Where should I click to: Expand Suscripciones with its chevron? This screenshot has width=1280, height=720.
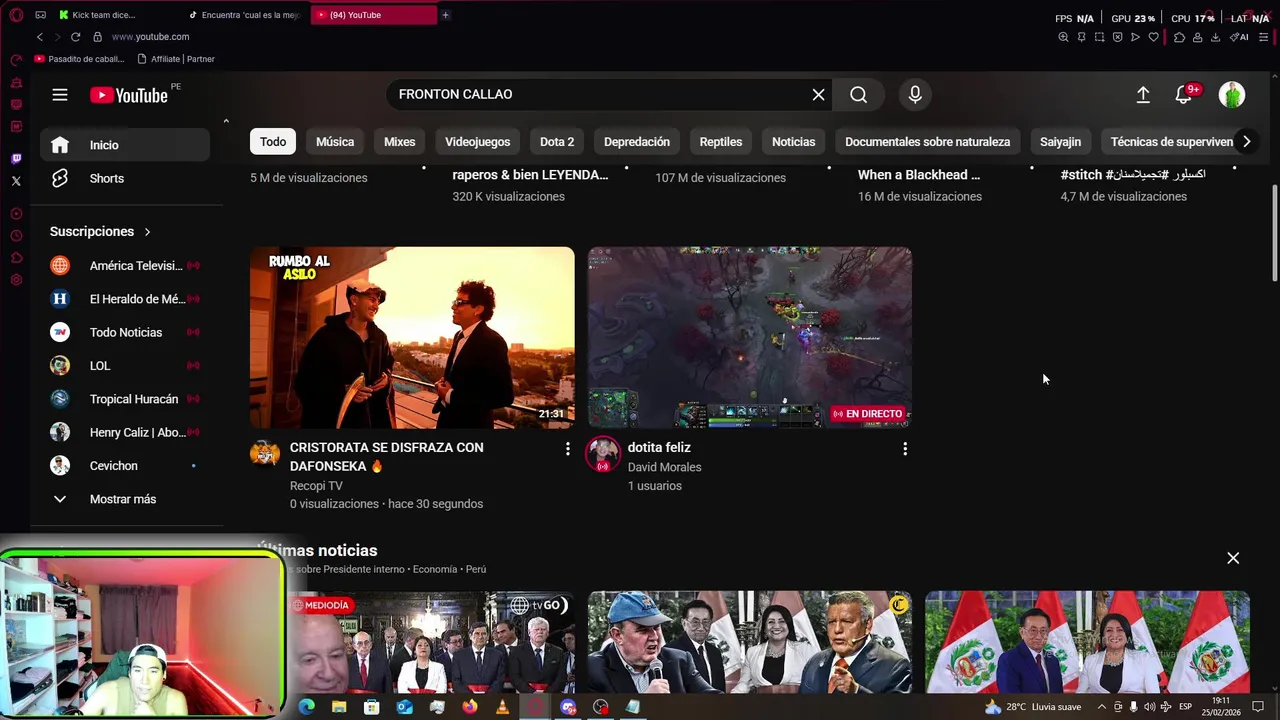[147, 232]
